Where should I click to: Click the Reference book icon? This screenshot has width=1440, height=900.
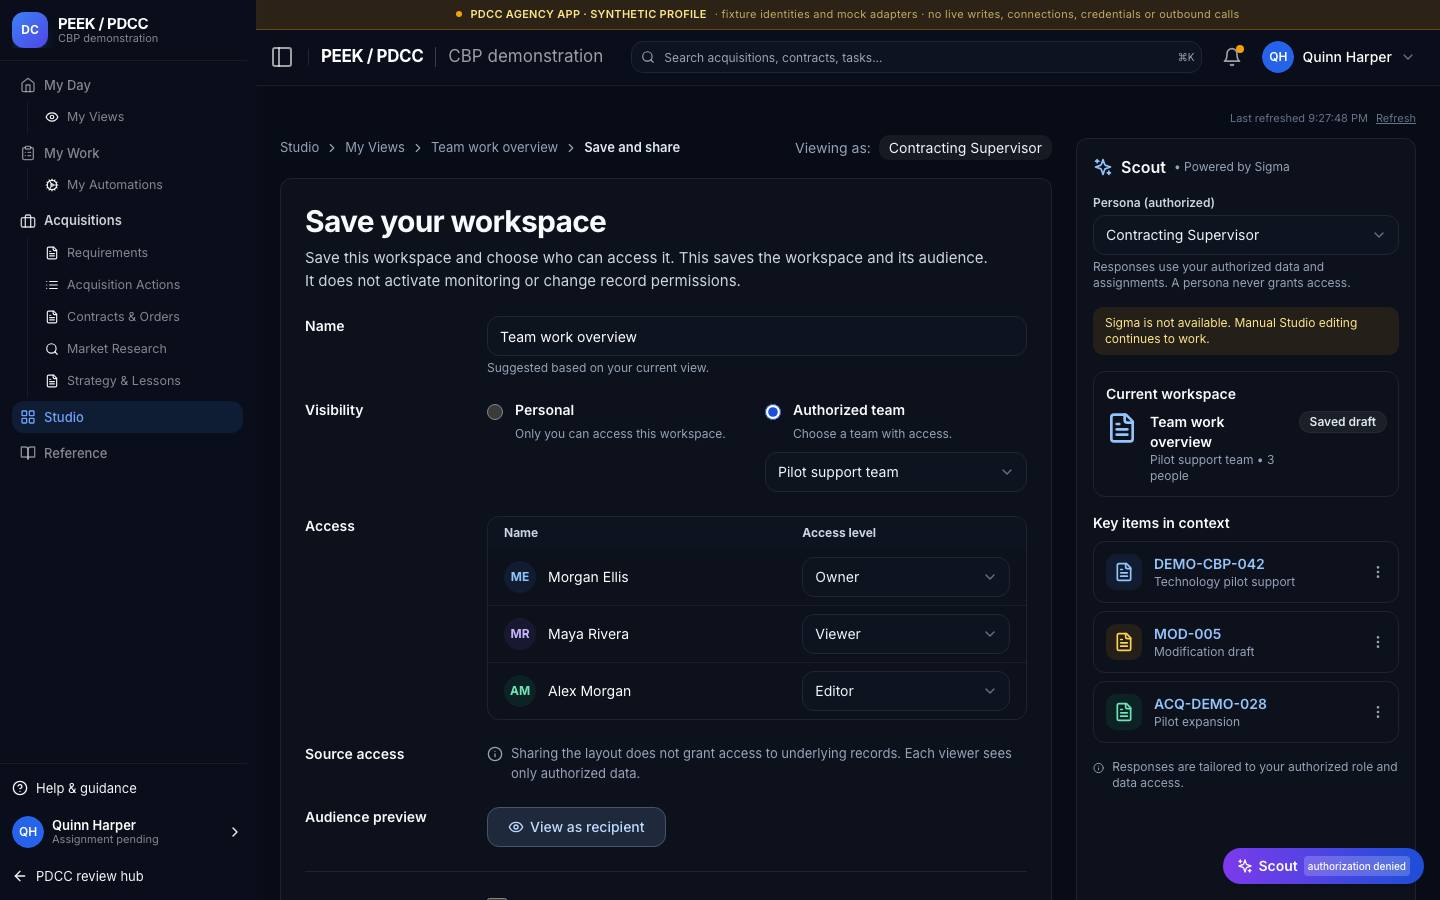tap(28, 453)
